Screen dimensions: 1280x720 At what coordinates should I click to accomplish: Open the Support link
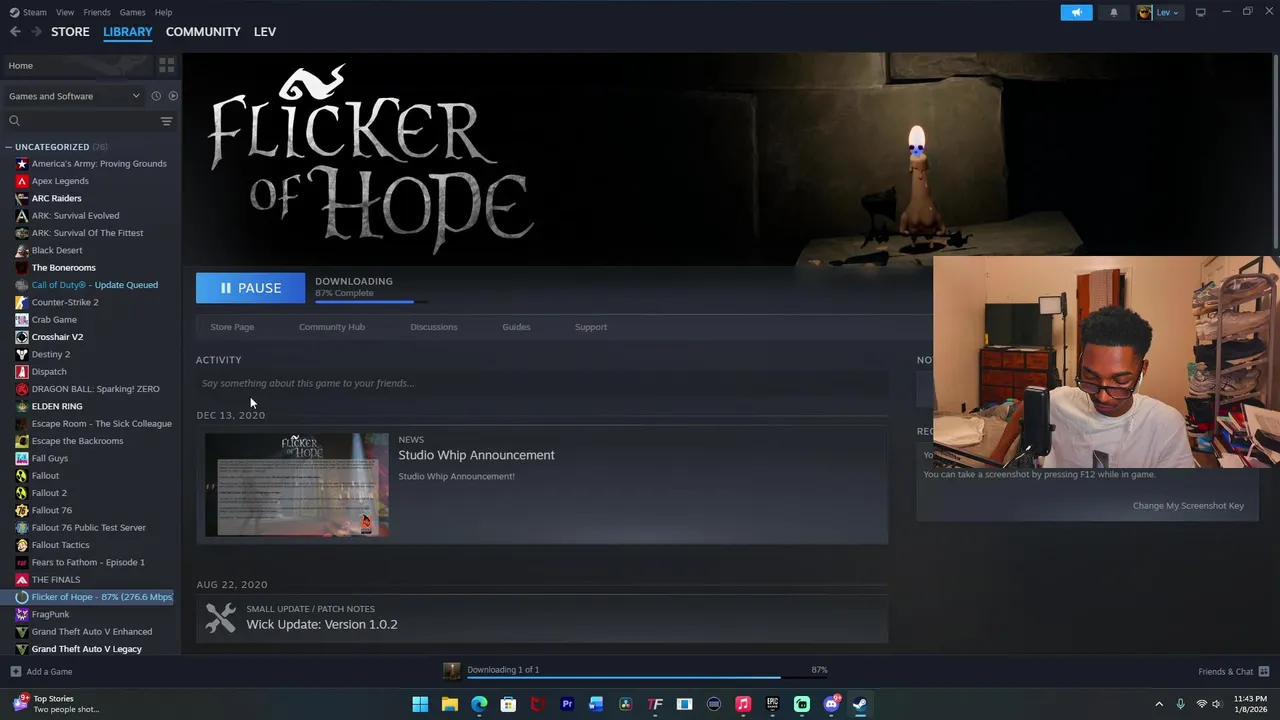[591, 327]
